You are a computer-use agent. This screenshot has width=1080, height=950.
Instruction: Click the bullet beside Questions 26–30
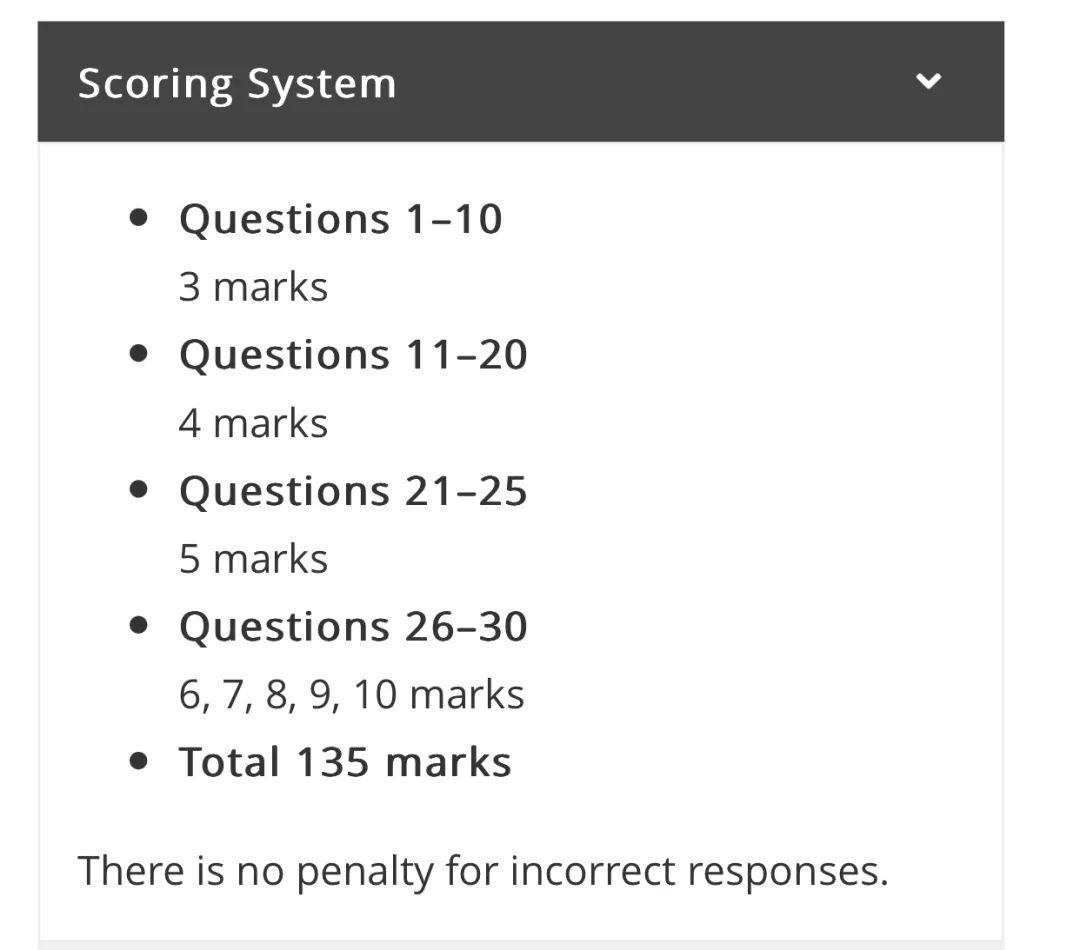coord(138,626)
